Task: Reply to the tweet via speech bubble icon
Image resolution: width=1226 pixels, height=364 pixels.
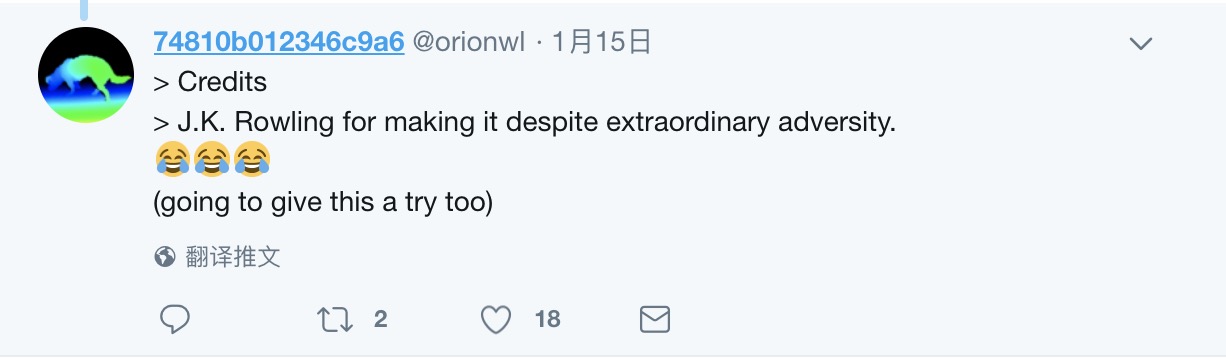Action: click(x=175, y=320)
